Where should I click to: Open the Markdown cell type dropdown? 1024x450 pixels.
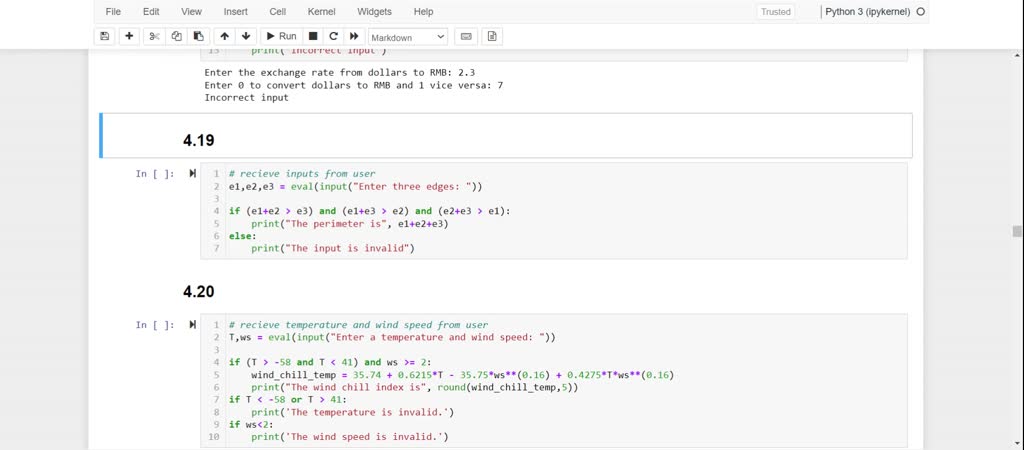pos(408,37)
